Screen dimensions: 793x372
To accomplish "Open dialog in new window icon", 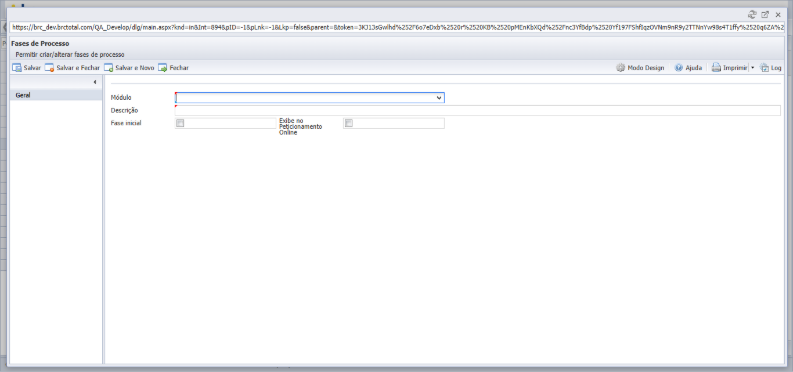I will (765, 15).
